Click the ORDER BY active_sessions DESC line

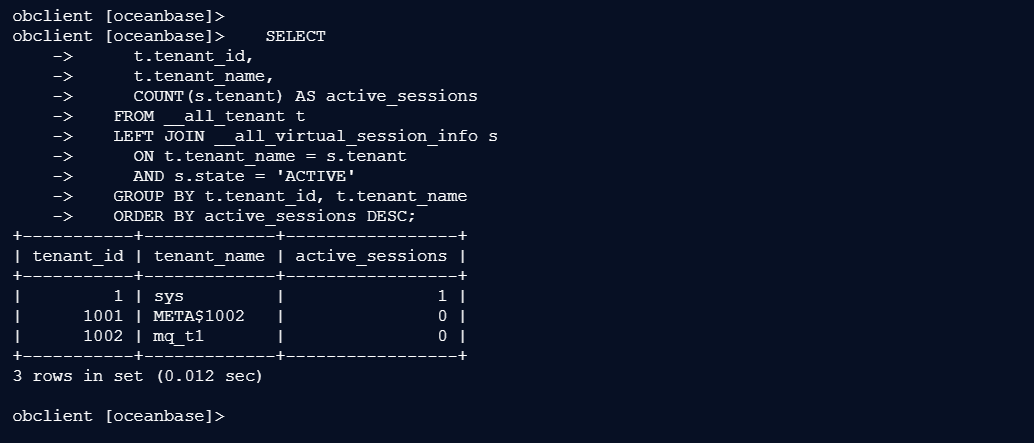coord(264,216)
